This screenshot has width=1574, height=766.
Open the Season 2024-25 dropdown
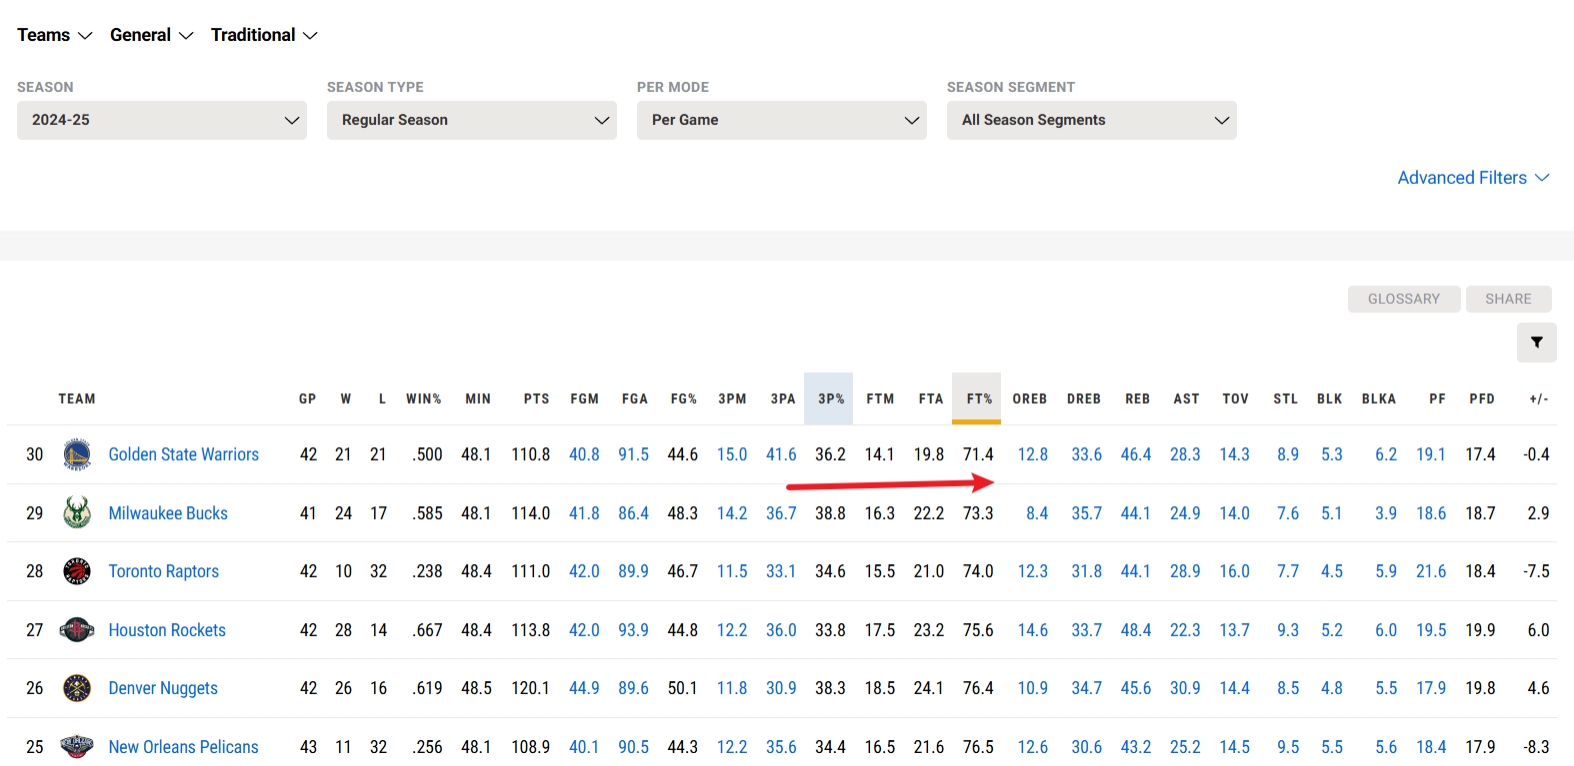(x=162, y=120)
